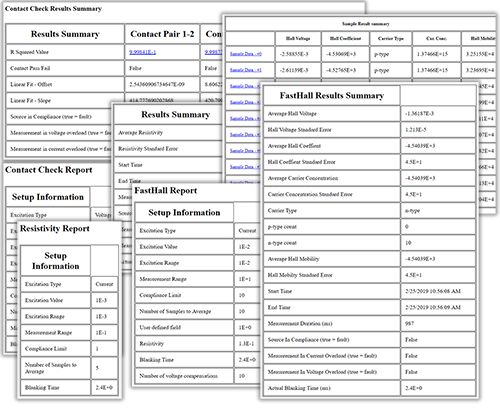Click Compliance Limit value 1 in Resistivity Report

pos(97,349)
